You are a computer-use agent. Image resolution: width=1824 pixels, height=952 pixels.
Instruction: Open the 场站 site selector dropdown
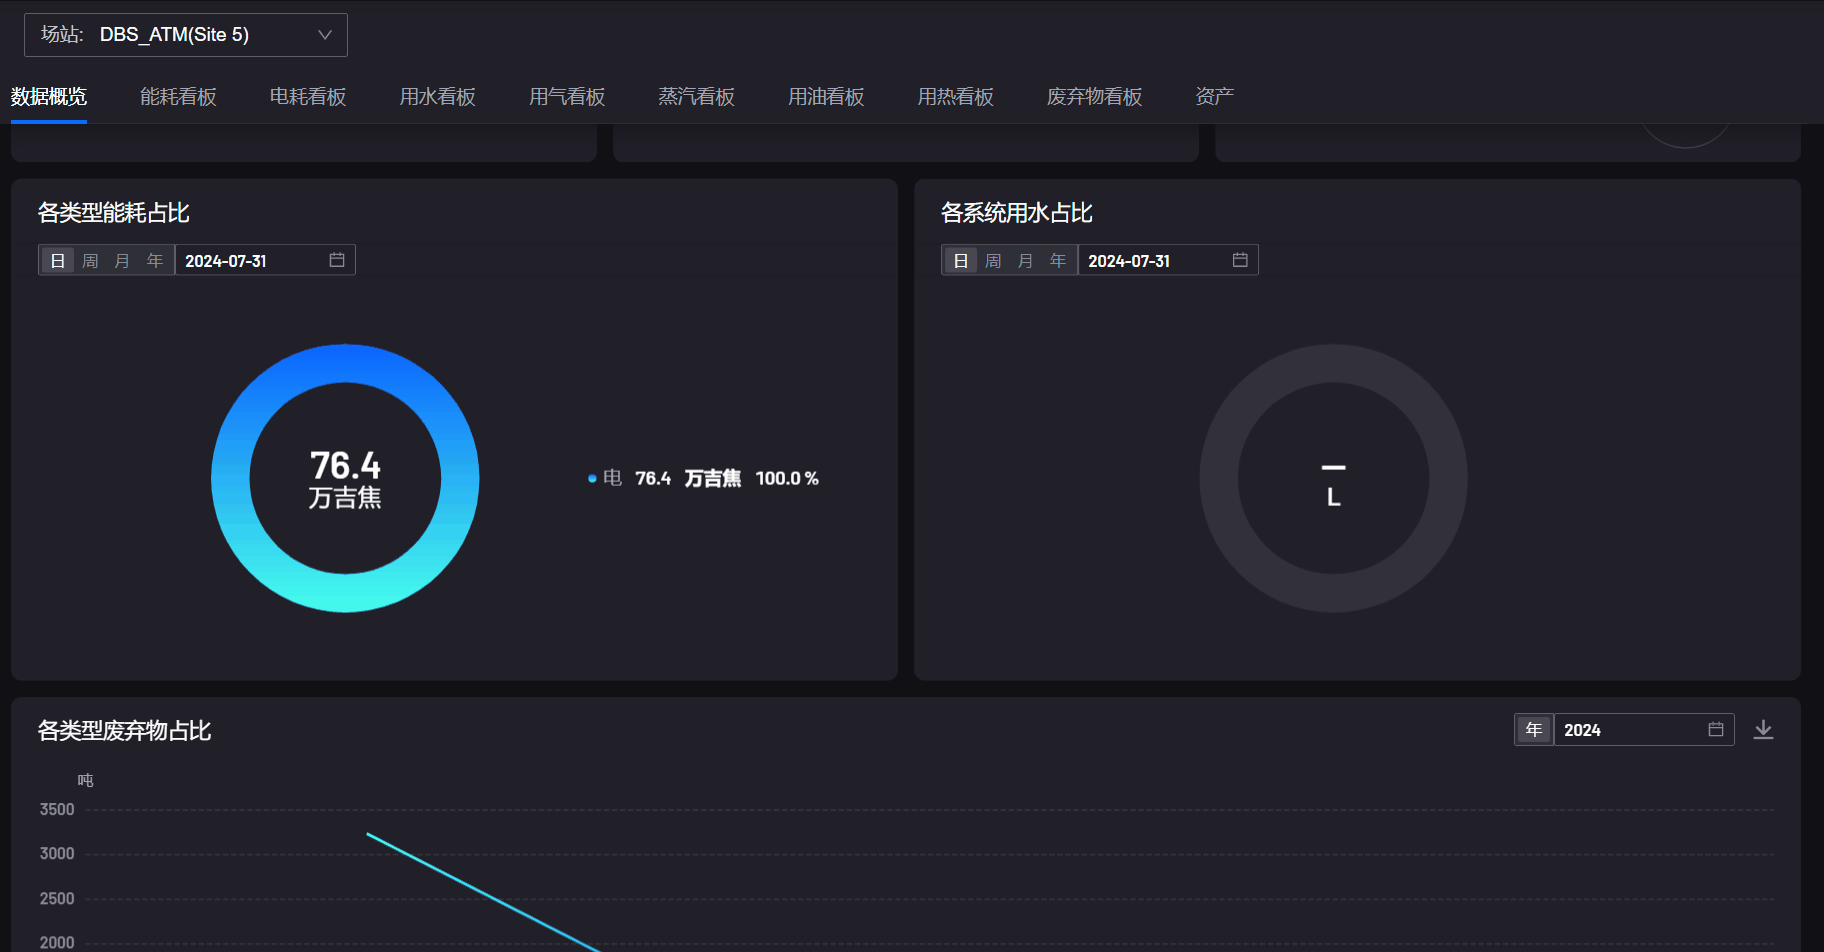click(186, 35)
